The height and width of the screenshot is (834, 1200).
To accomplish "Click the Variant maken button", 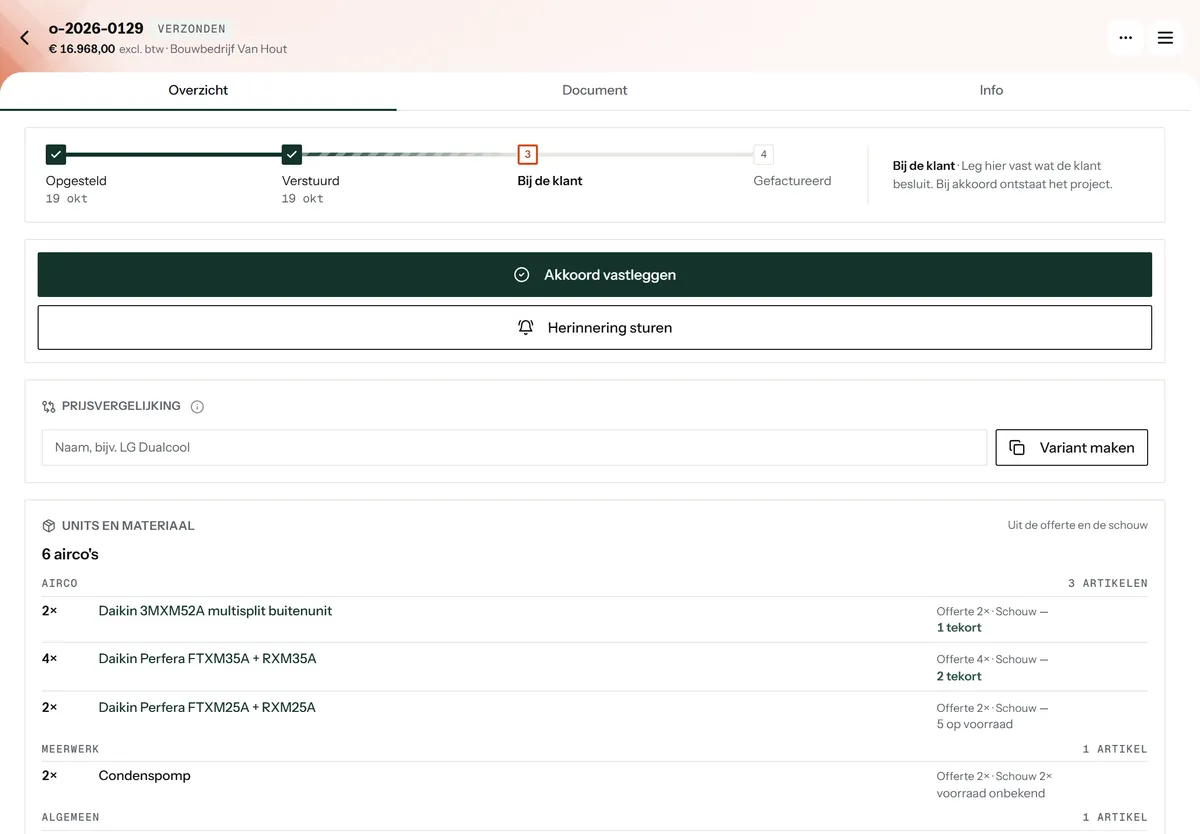I will point(1072,448).
